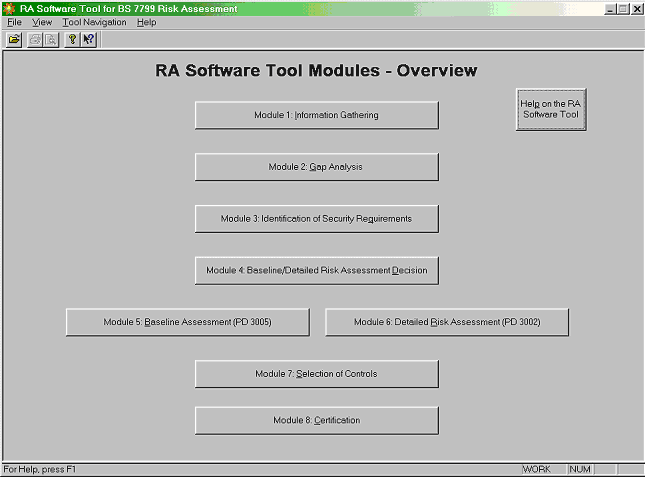Click the Print Preview toolbar icon
This screenshot has width=645, height=477.
(x=51, y=40)
